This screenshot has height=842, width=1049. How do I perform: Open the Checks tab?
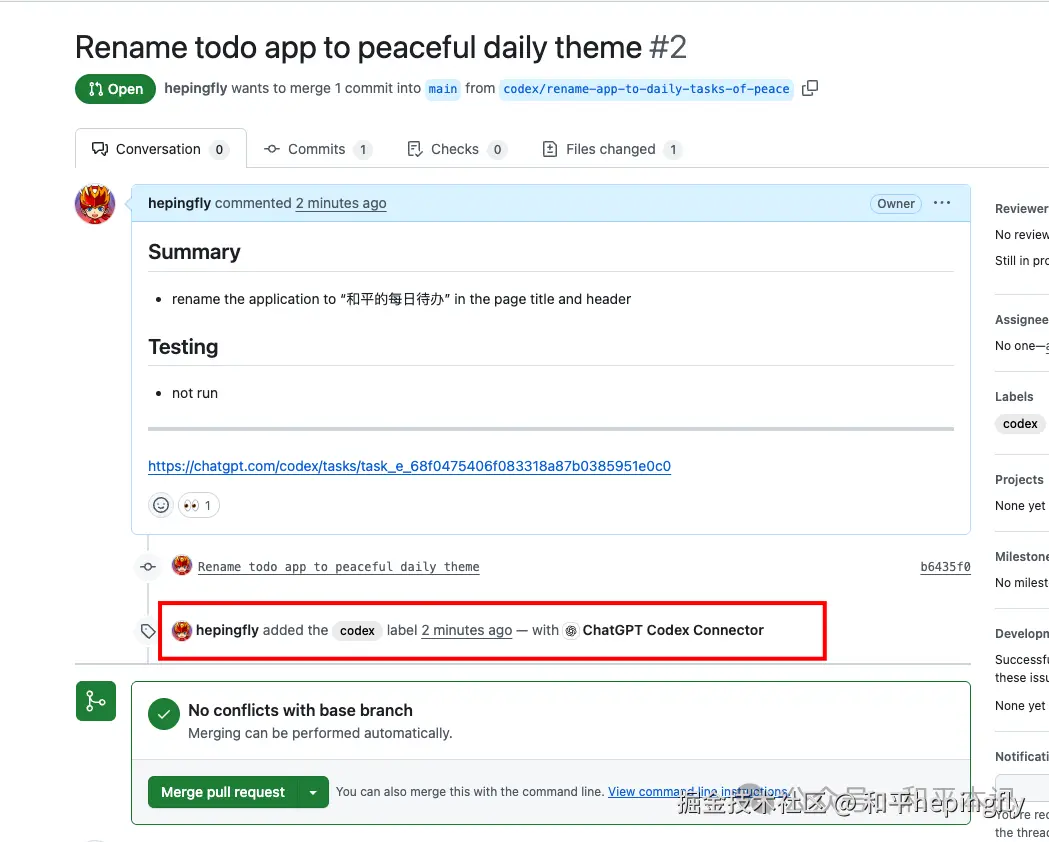(x=456, y=149)
